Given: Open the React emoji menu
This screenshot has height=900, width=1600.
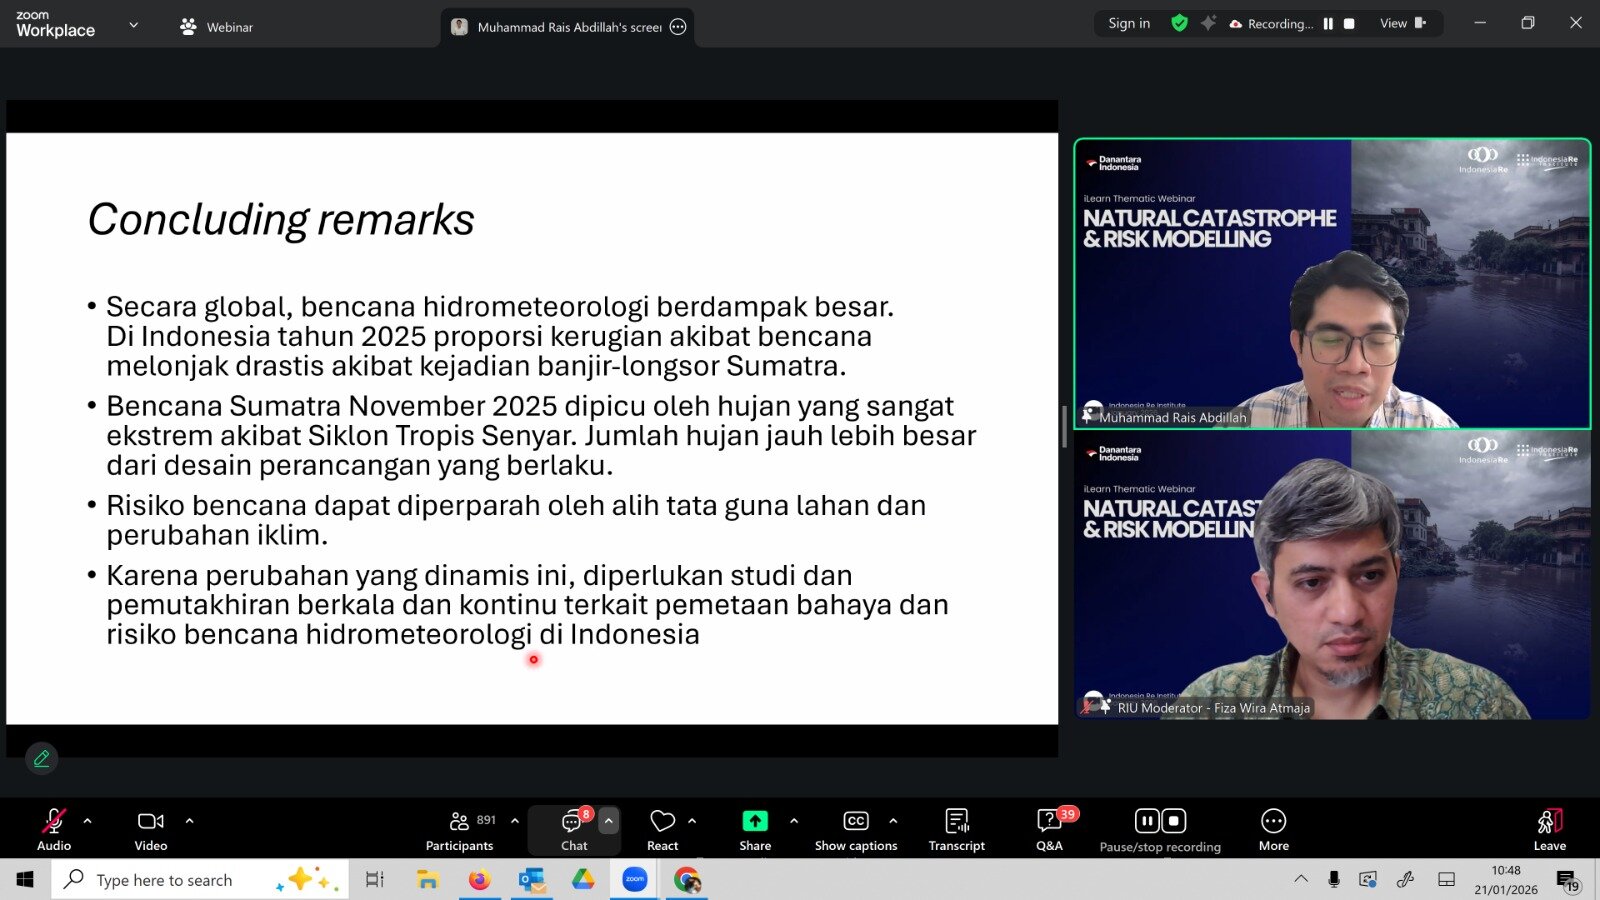Looking at the screenshot, I should pos(662,830).
